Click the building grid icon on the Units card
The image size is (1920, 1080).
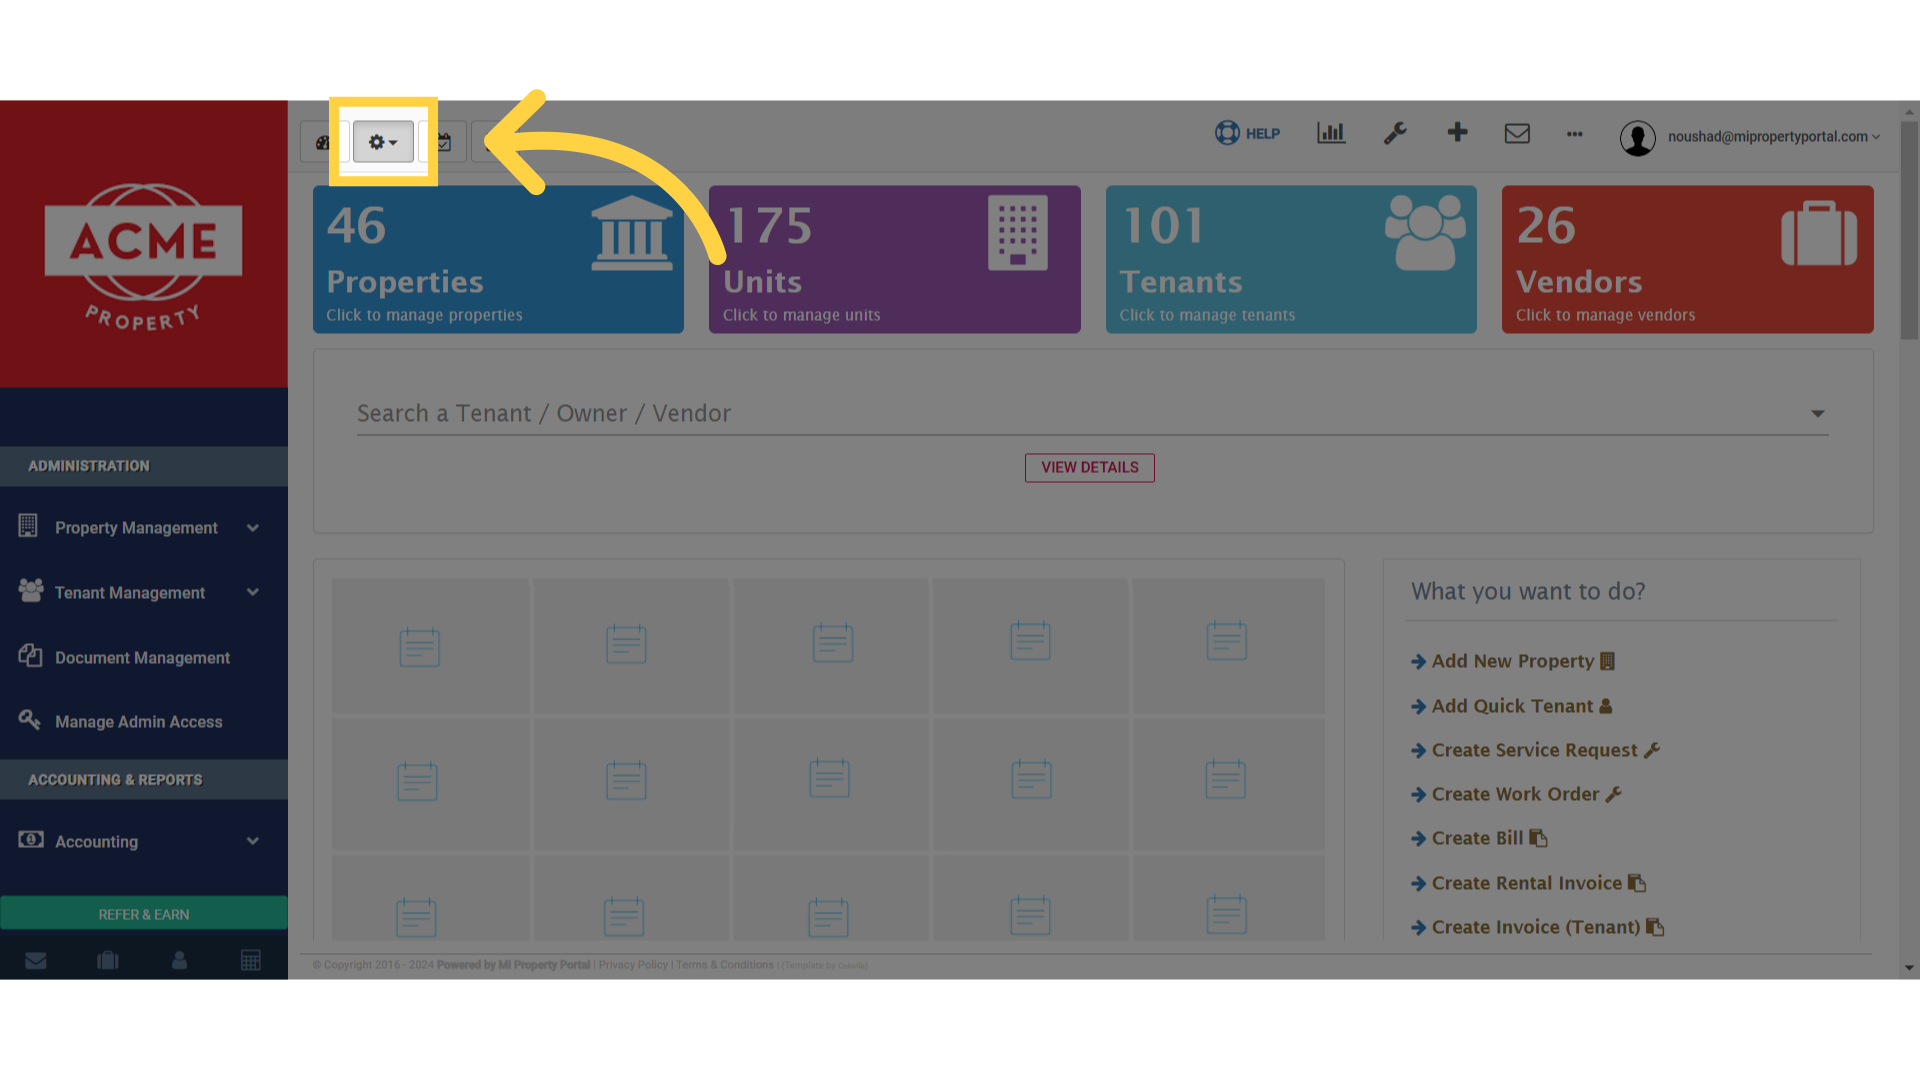click(x=1018, y=233)
